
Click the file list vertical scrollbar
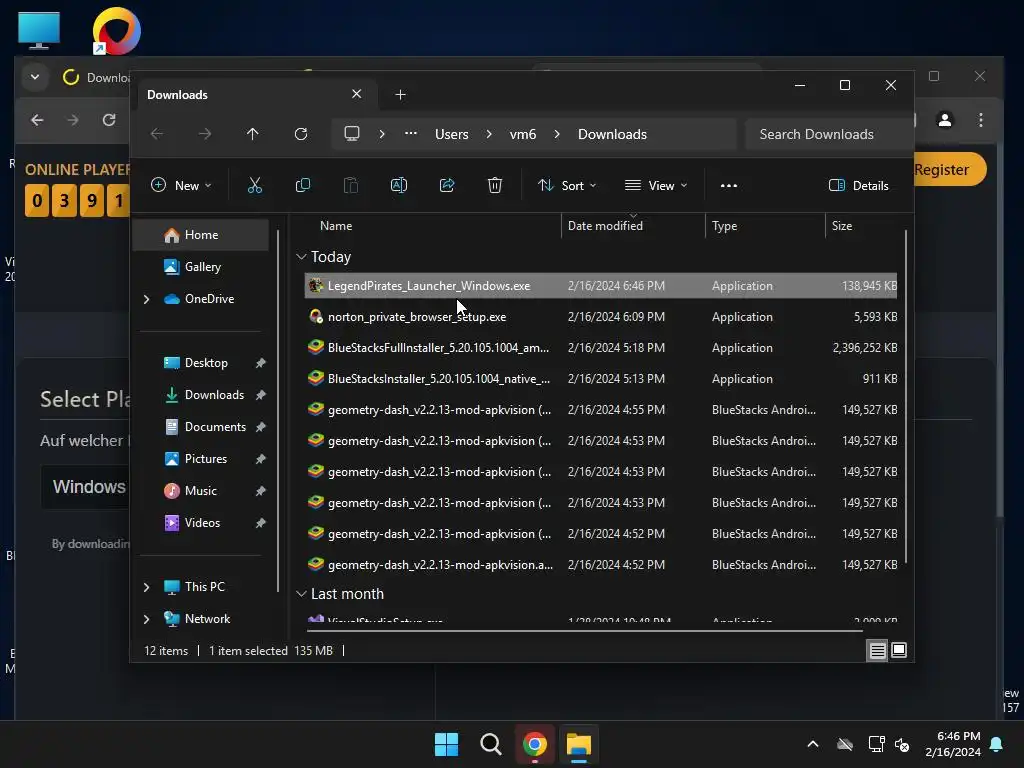click(905, 396)
